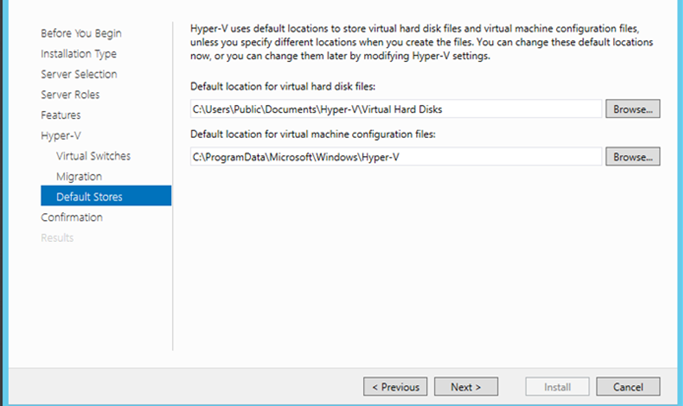
Task: Click the virtual machine configuration path field
Action: 396,157
